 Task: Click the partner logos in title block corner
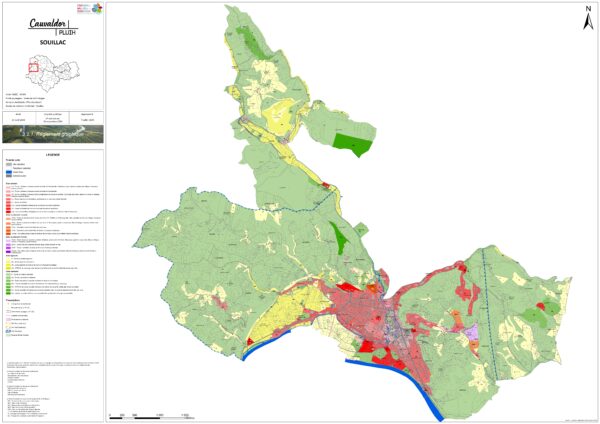(x=88, y=8)
